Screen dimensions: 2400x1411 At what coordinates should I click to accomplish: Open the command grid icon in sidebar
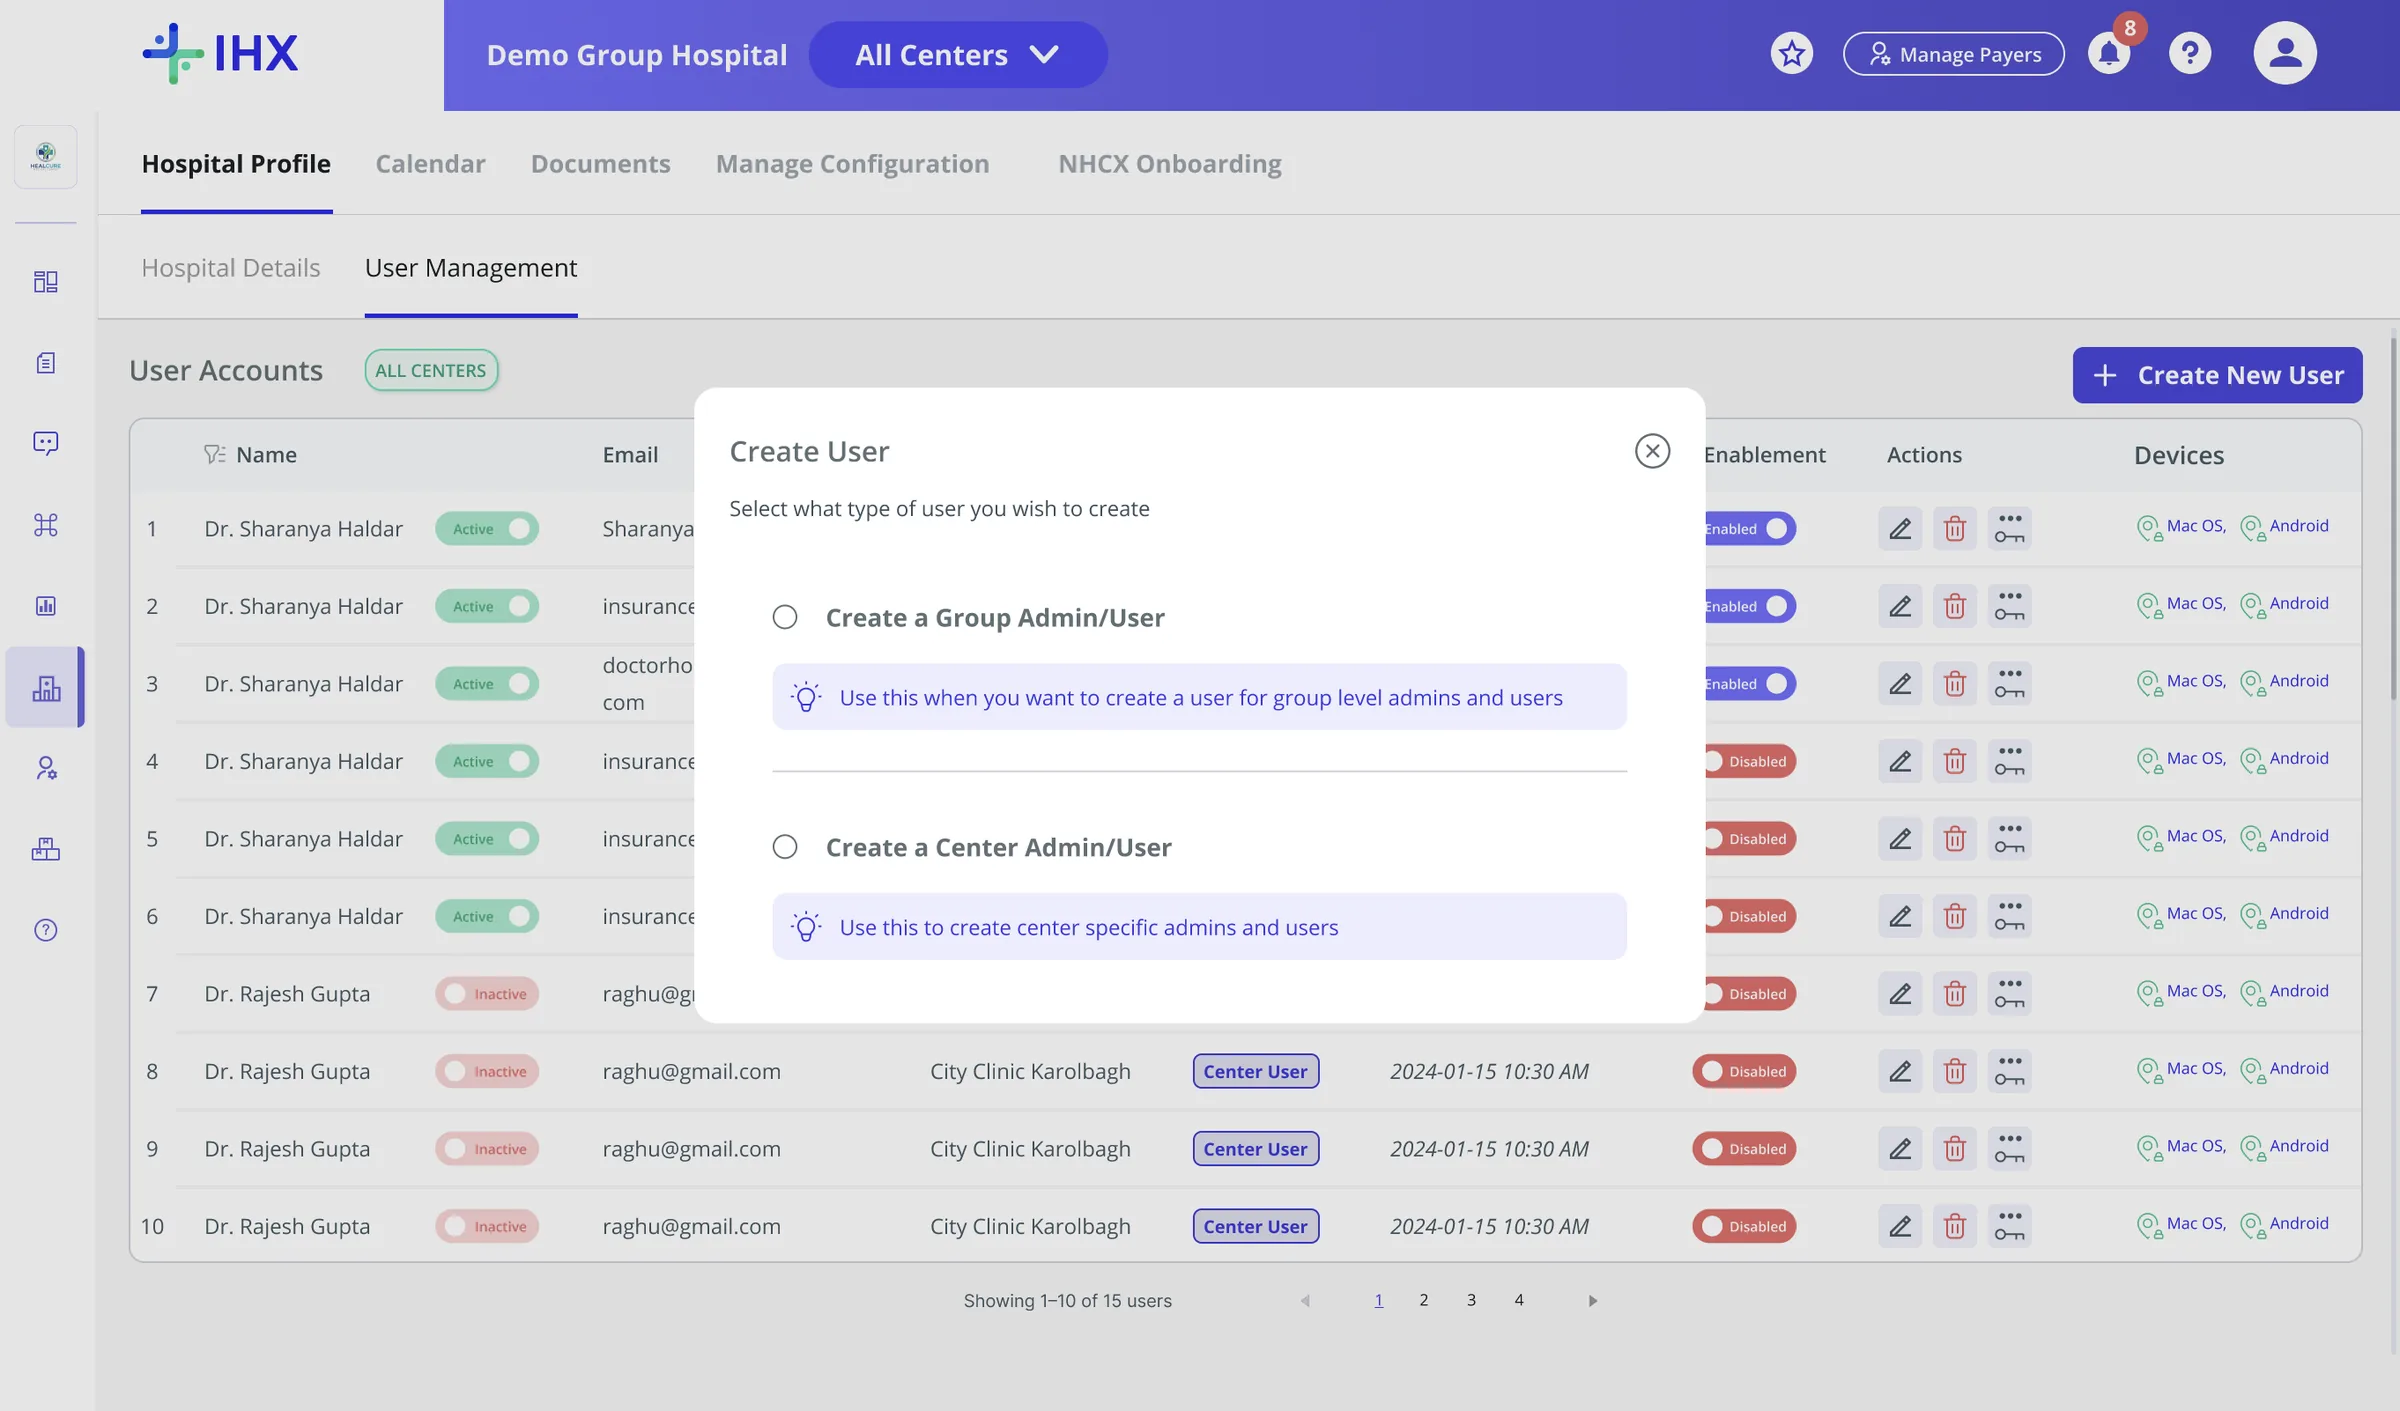pyautogui.click(x=46, y=525)
